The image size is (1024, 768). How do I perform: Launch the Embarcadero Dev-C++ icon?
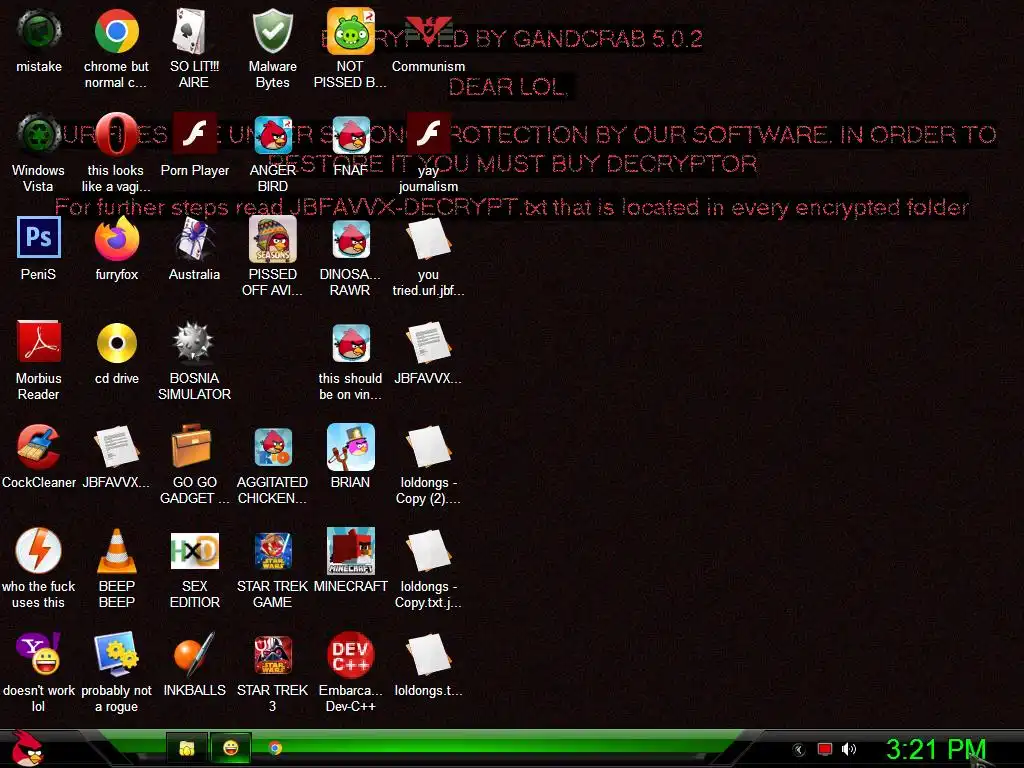(350, 655)
